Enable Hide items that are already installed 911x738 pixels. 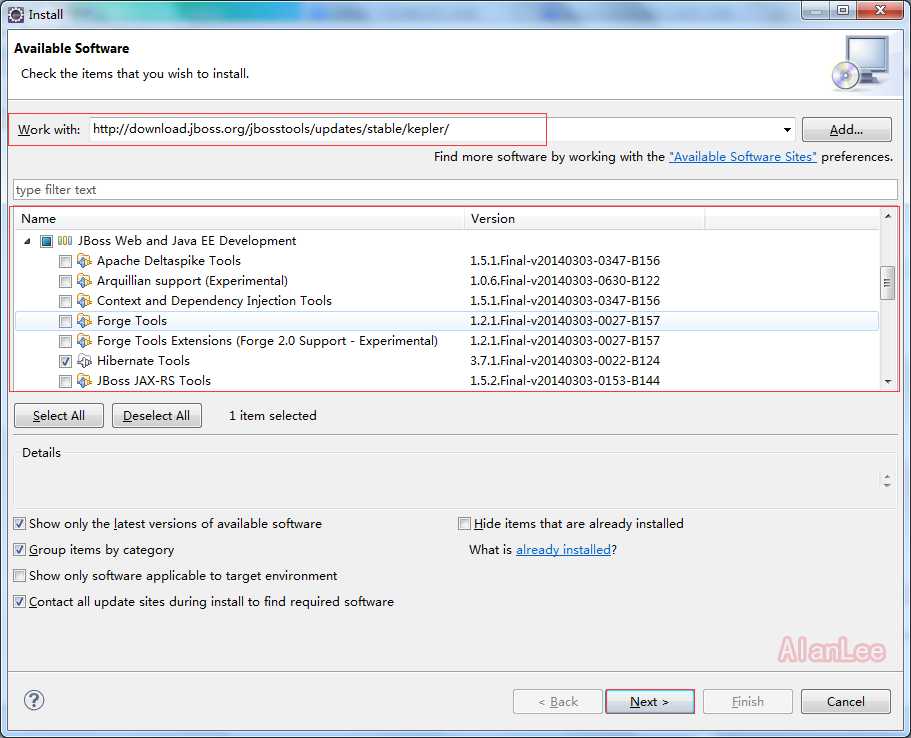464,524
